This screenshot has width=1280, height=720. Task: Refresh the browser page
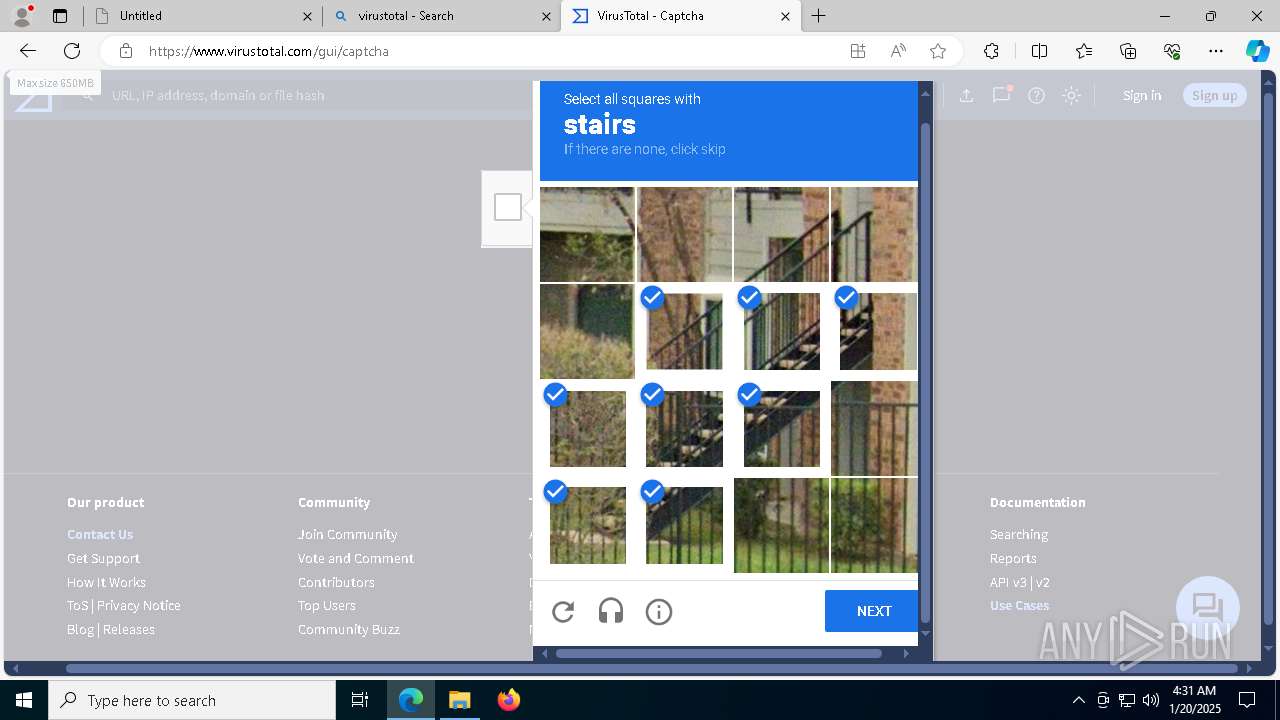[x=72, y=51]
